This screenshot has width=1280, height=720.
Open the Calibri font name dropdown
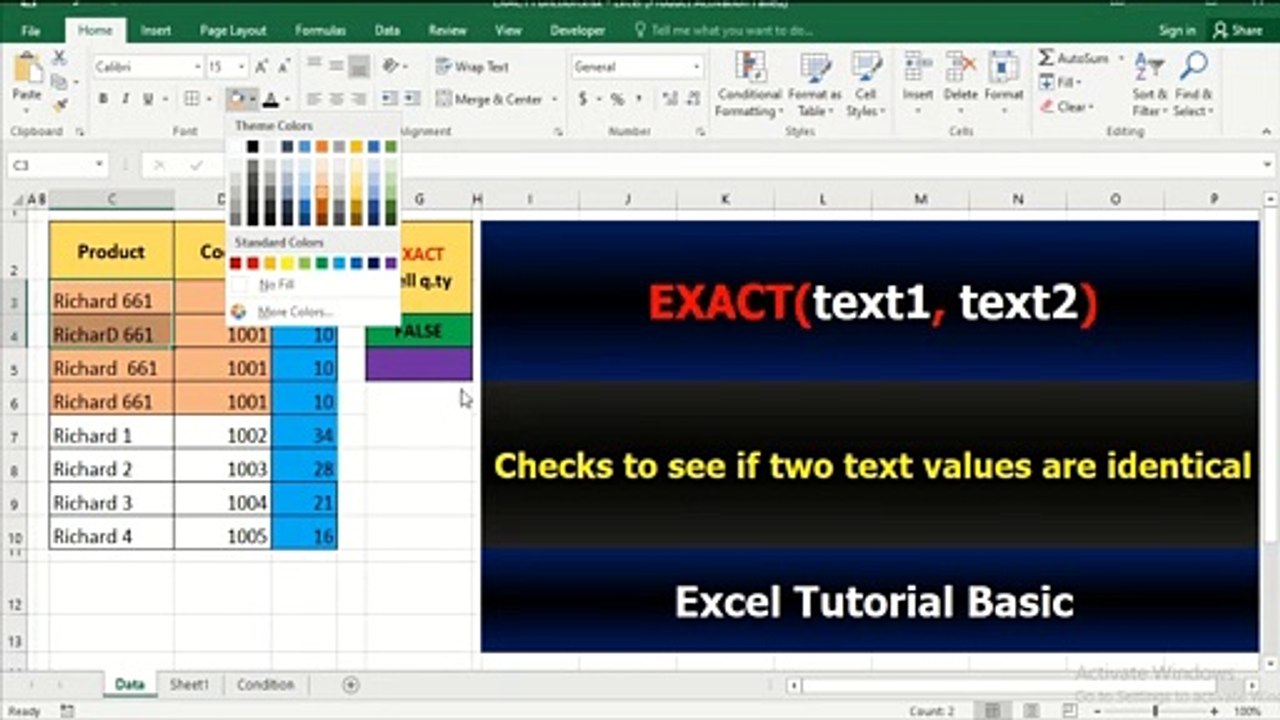(196, 67)
